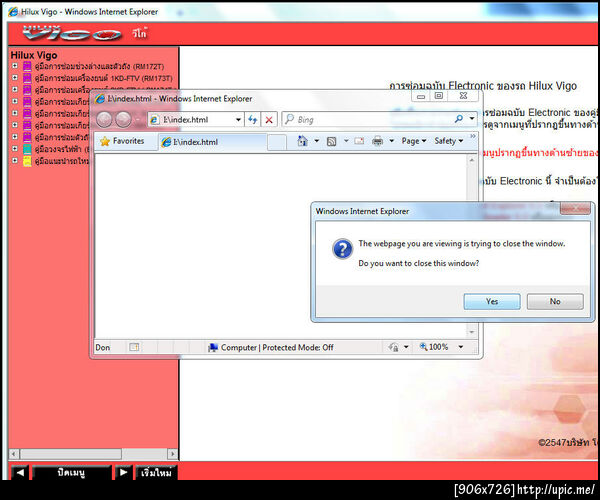600x500 pixels.
Task: Open the Home button dropdown arrow
Action: click(317, 141)
